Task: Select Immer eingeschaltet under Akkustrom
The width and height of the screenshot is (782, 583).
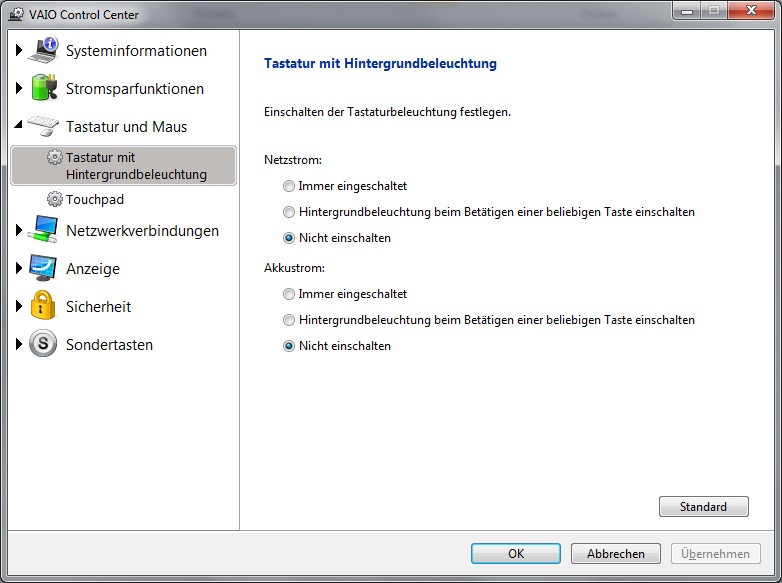Action: pos(289,294)
